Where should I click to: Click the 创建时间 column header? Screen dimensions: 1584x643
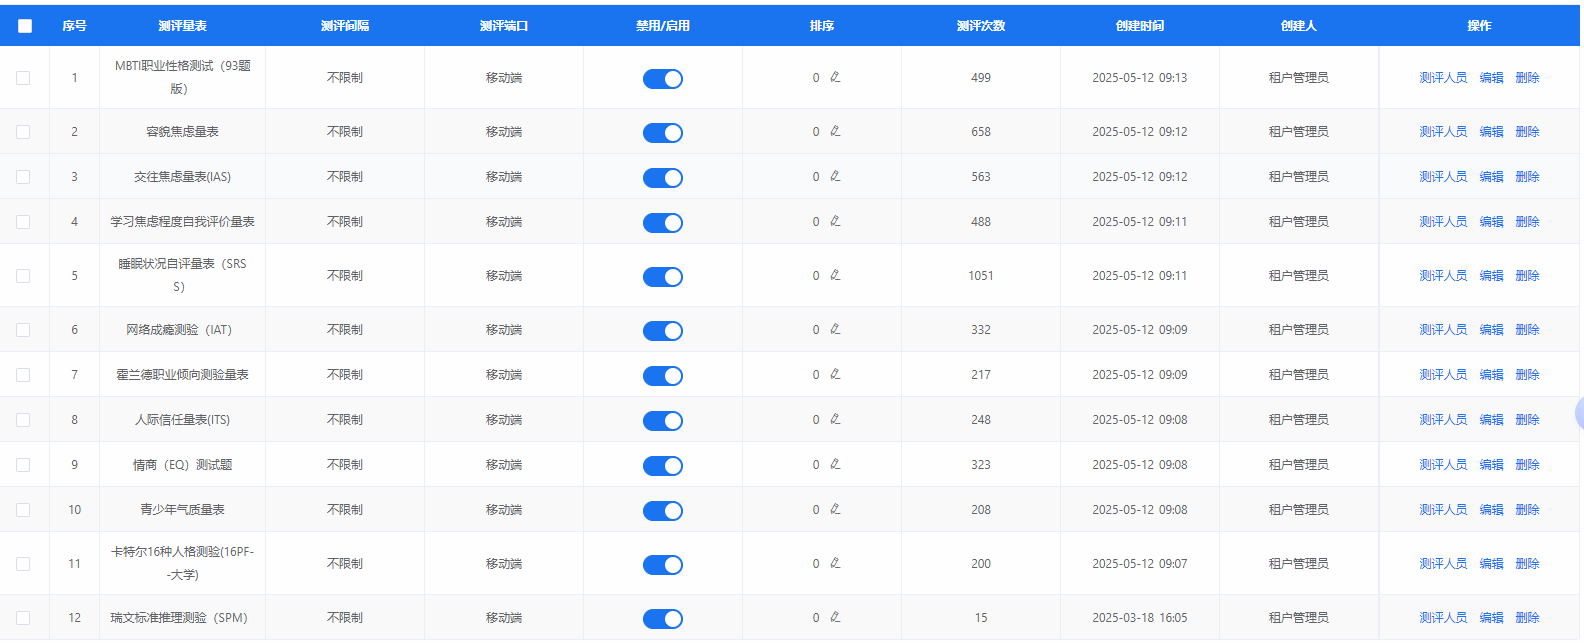tap(1139, 26)
